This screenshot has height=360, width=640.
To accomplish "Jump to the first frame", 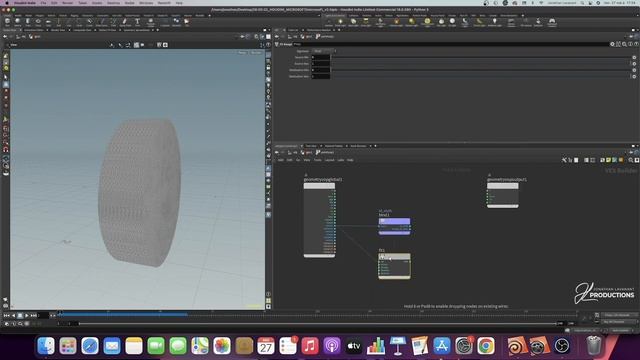I will pos(6,316).
